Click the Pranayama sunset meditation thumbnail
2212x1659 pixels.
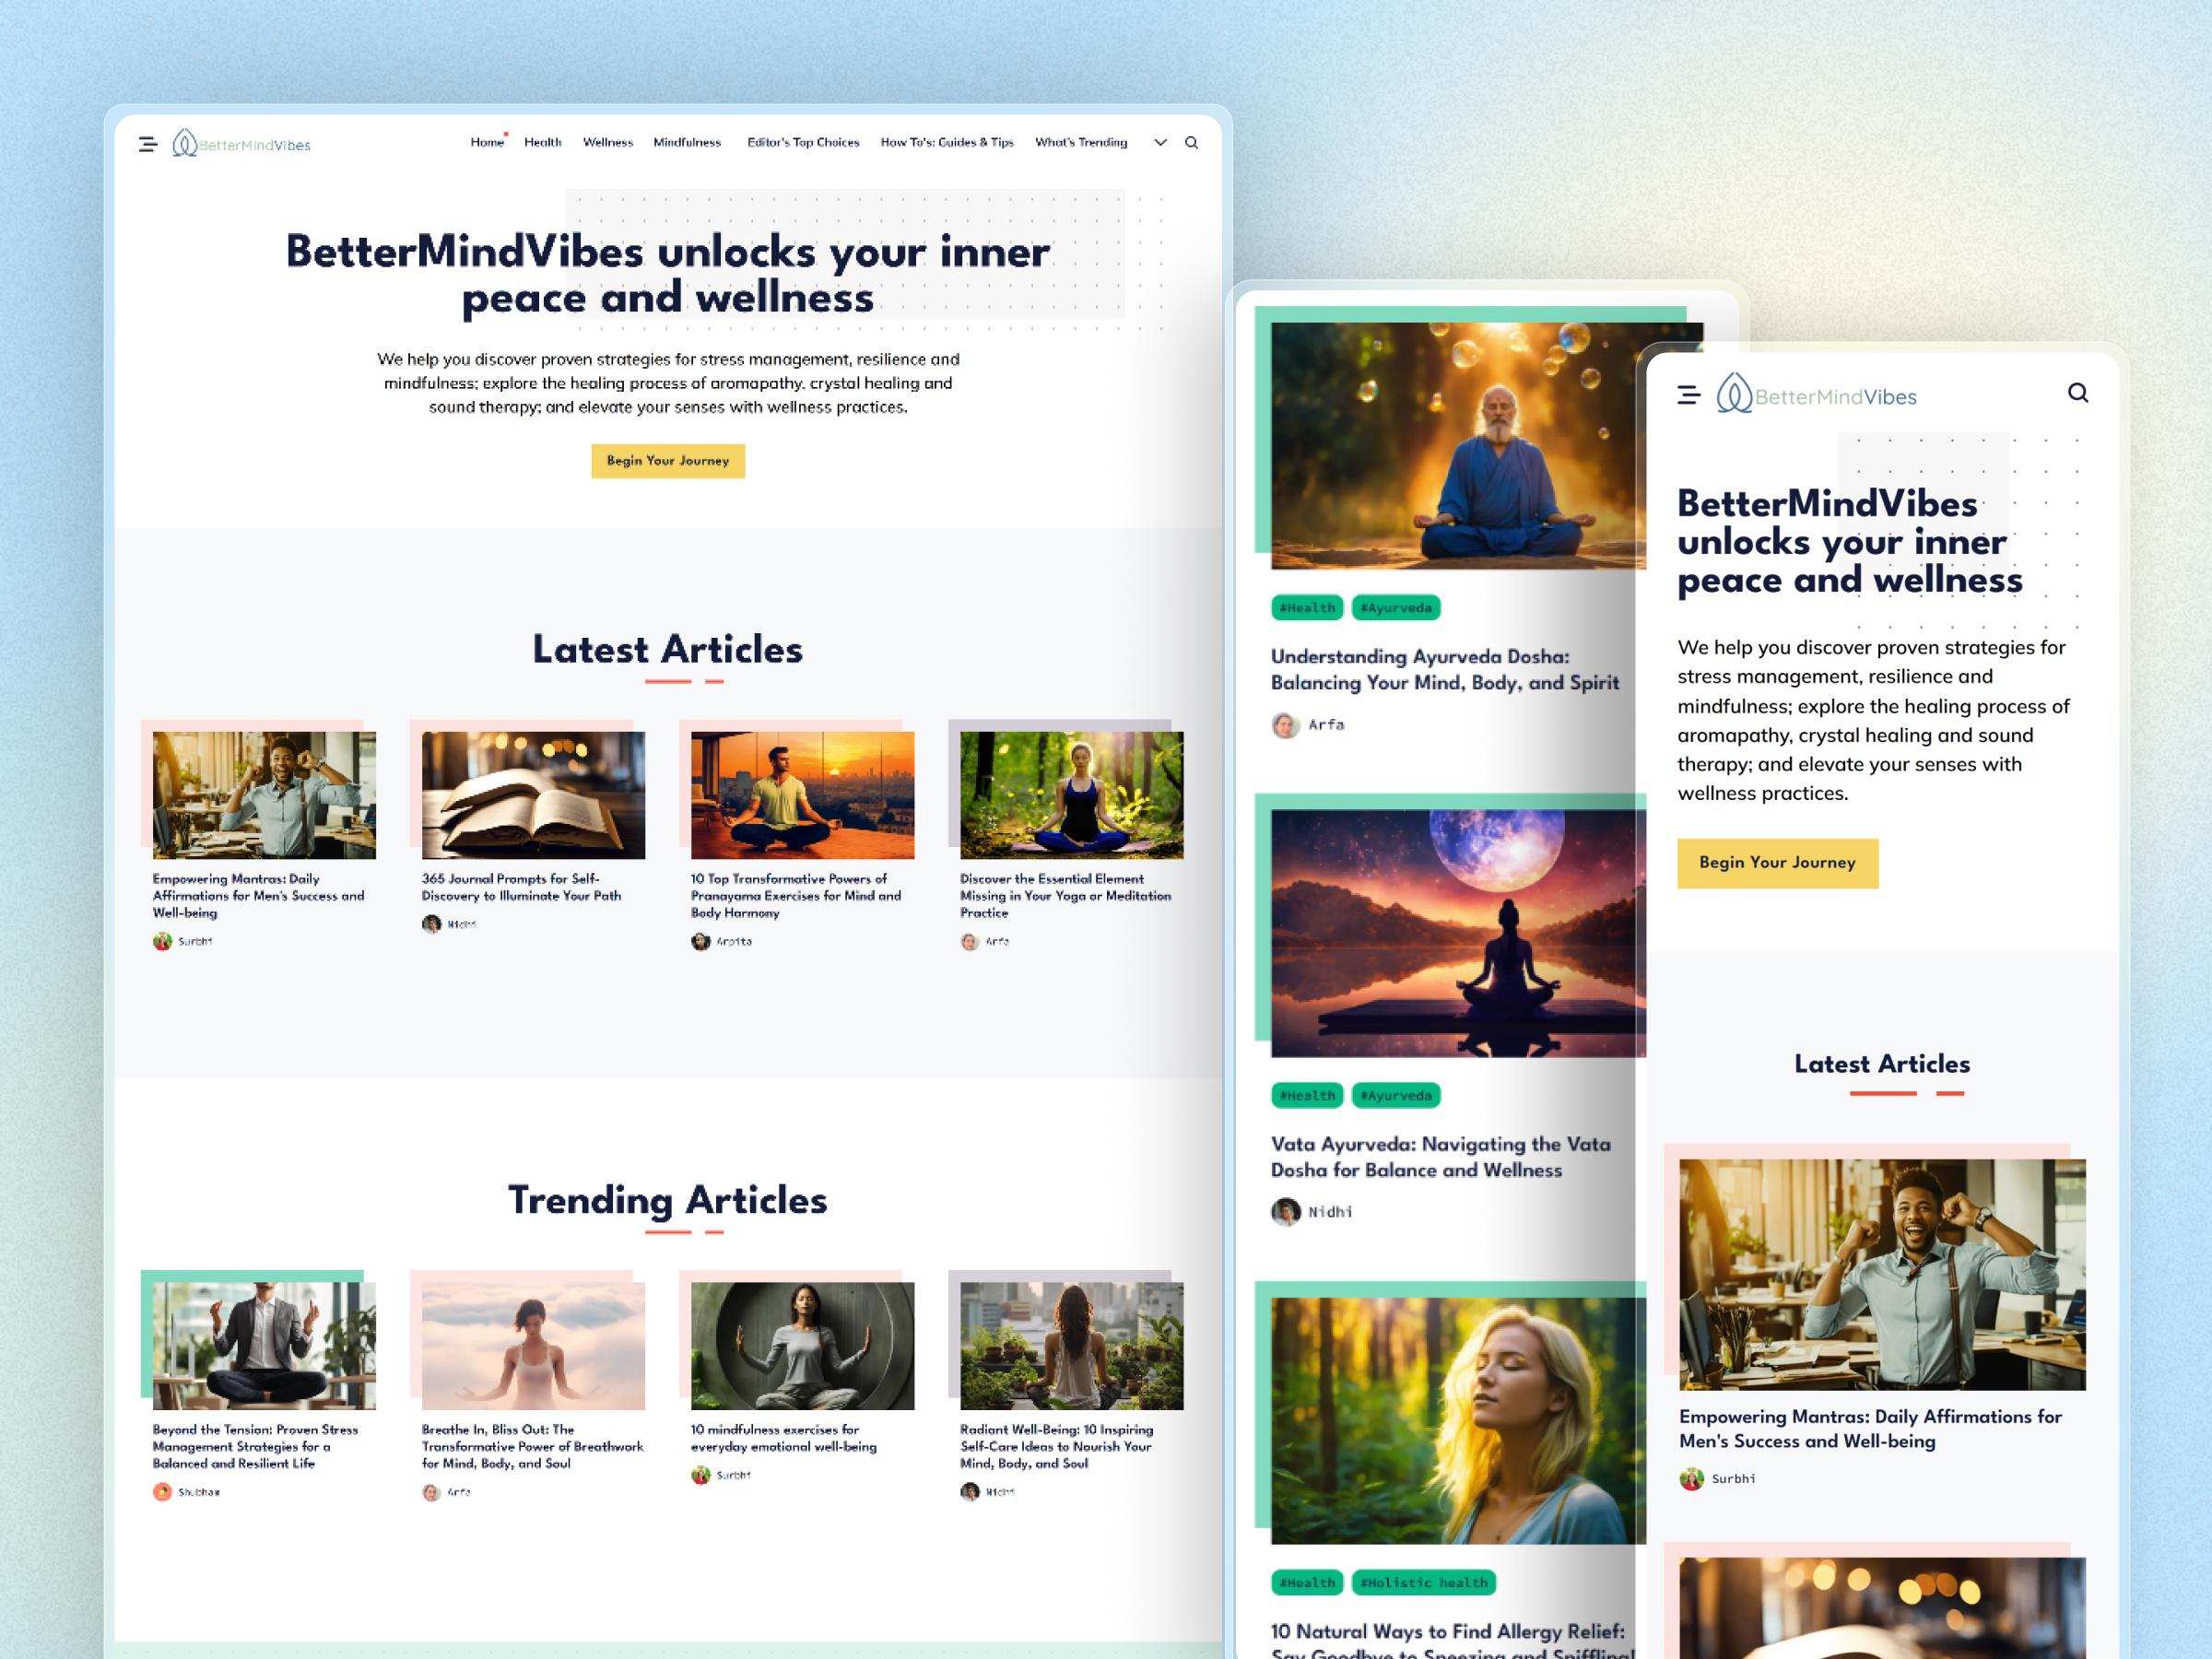[802, 795]
